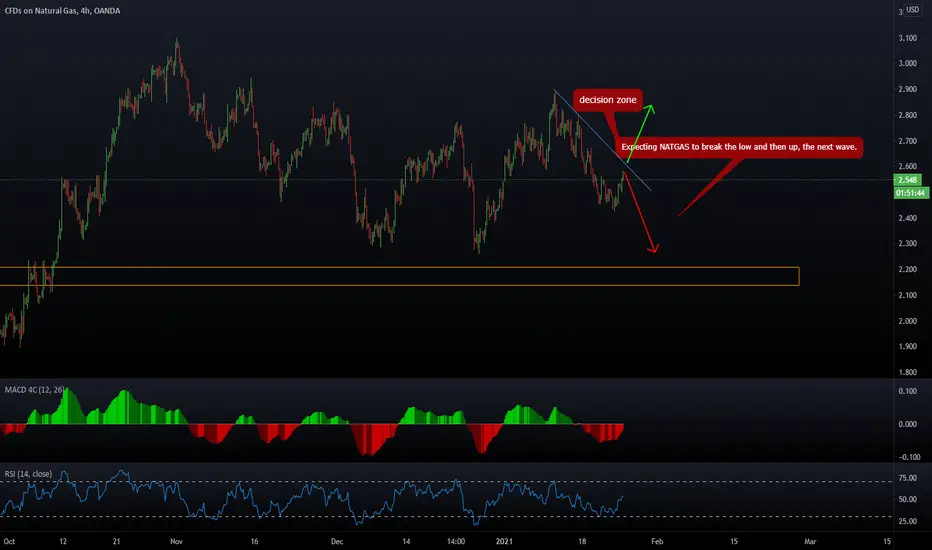This screenshot has height=550, width=932.
Task: Click the Mar label on time axis
Action: point(810,542)
